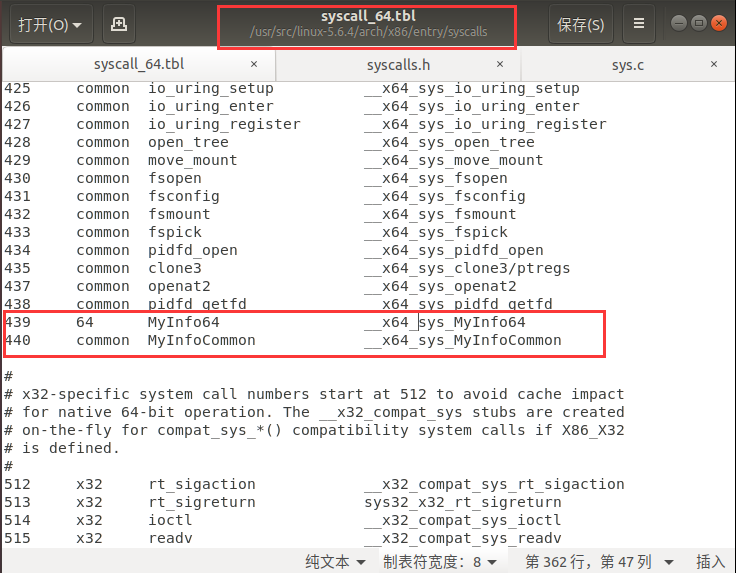Click __x64_sys_move_mount entry
The image size is (736, 573).
[x=454, y=160]
